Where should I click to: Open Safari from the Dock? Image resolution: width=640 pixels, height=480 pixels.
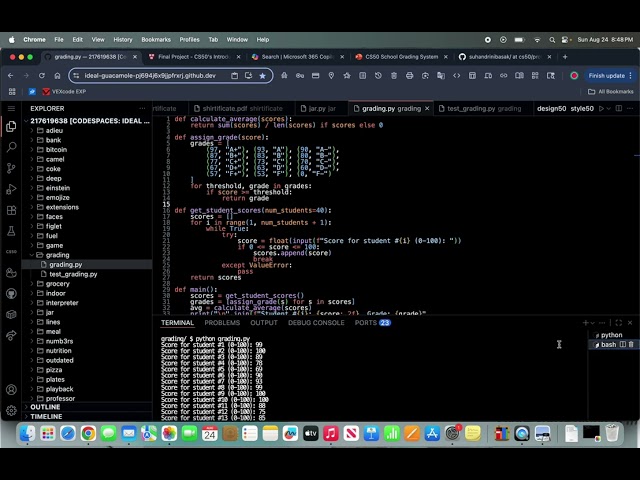click(x=68, y=433)
